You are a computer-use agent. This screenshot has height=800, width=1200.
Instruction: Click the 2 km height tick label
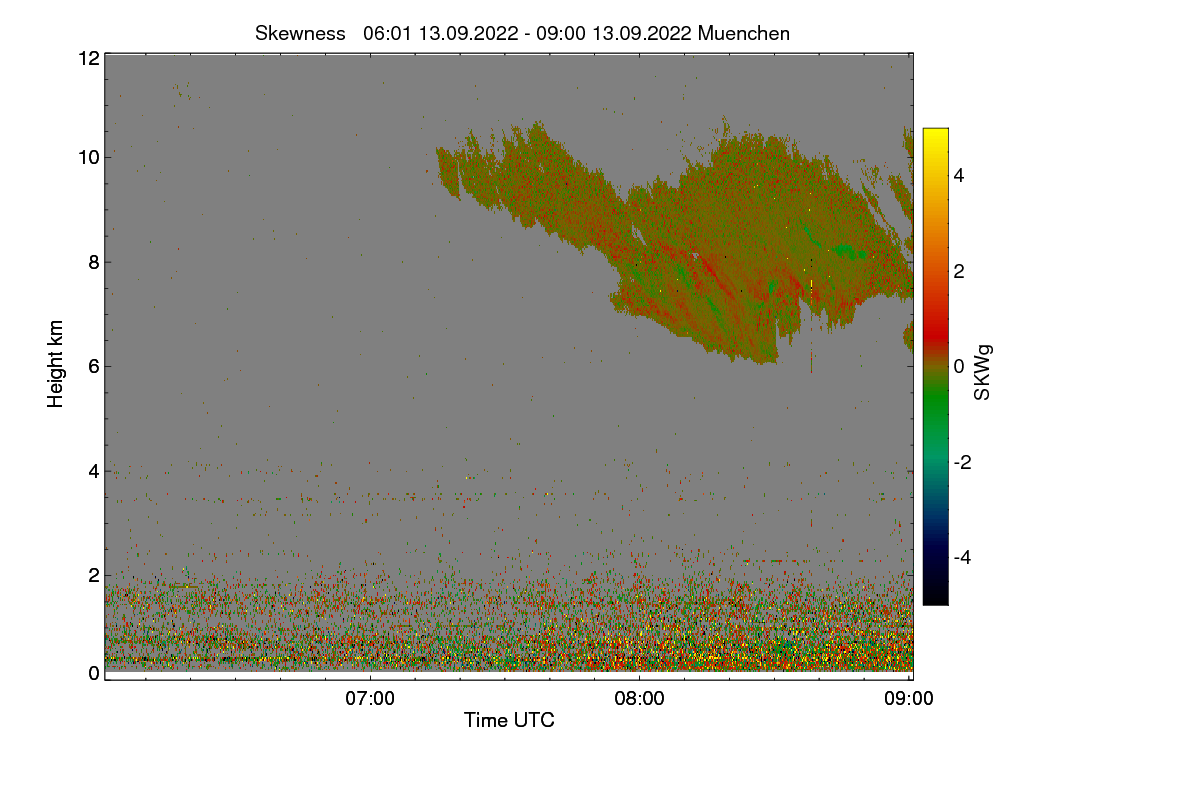pyautogui.click(x=94, y=575)
